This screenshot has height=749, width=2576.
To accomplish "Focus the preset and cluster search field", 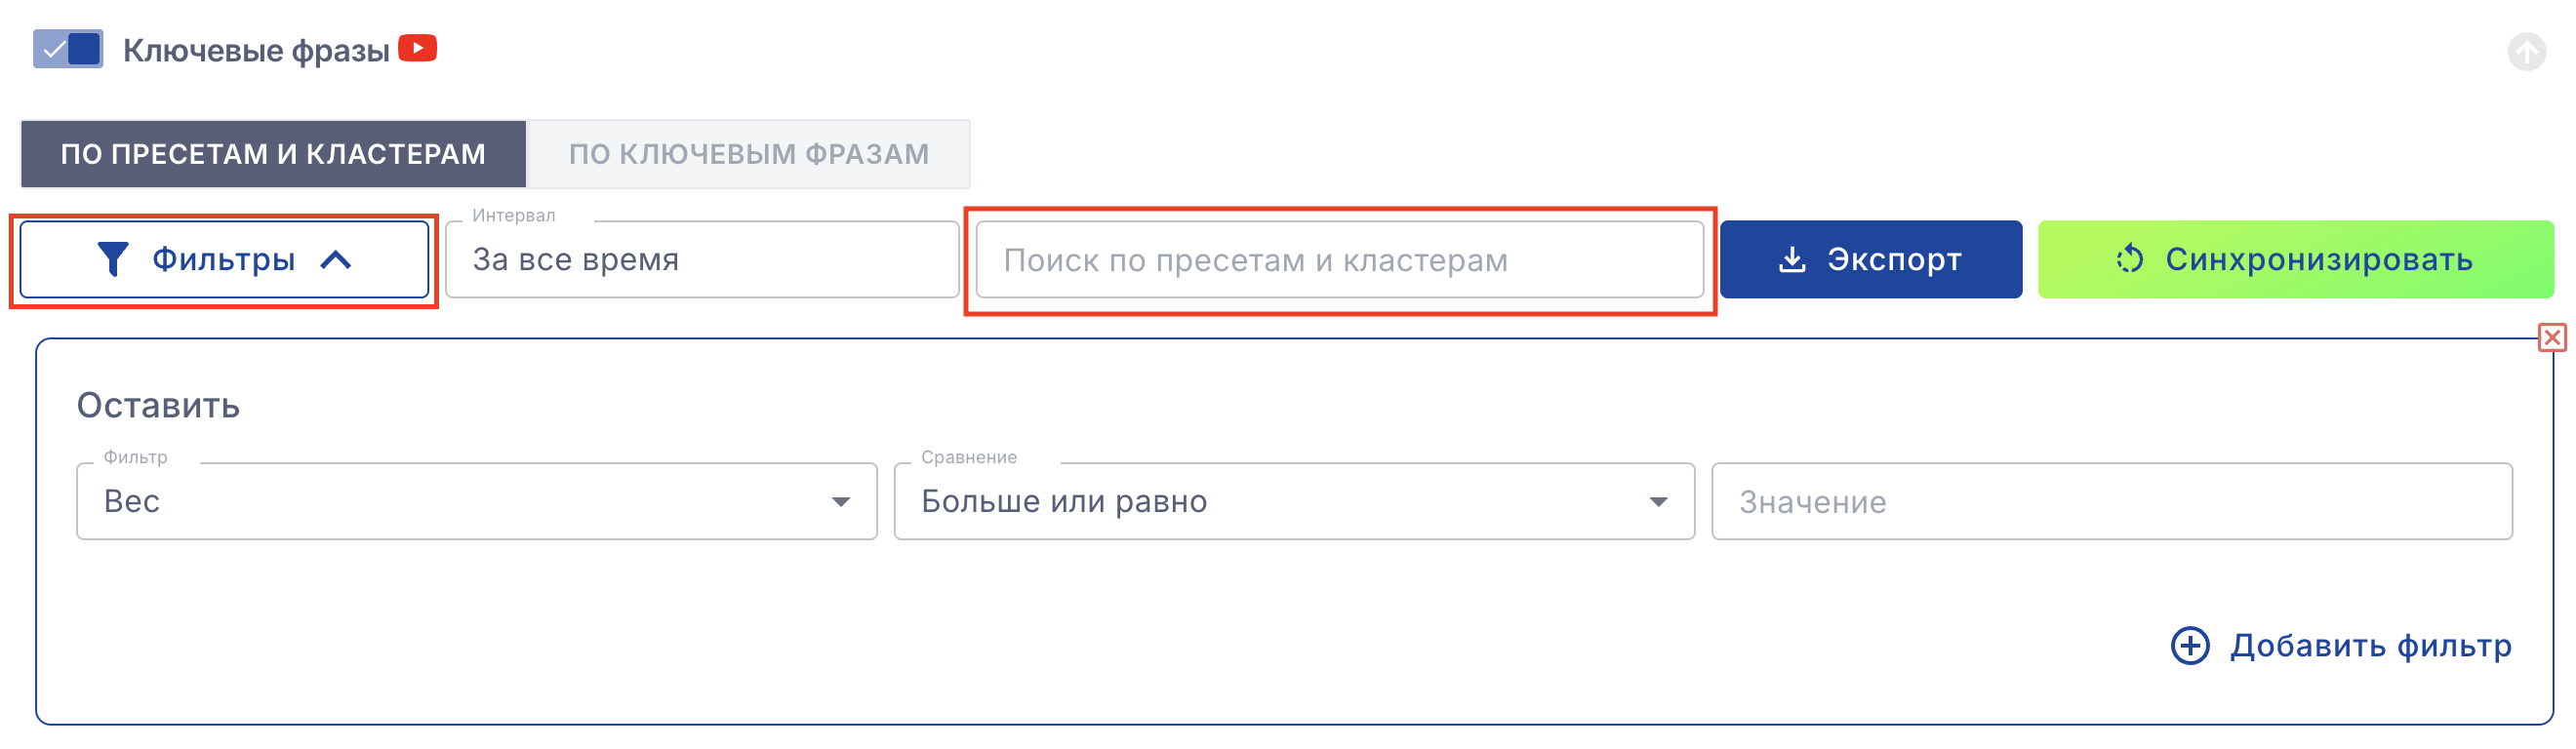I will click(x=1338, y=260).
